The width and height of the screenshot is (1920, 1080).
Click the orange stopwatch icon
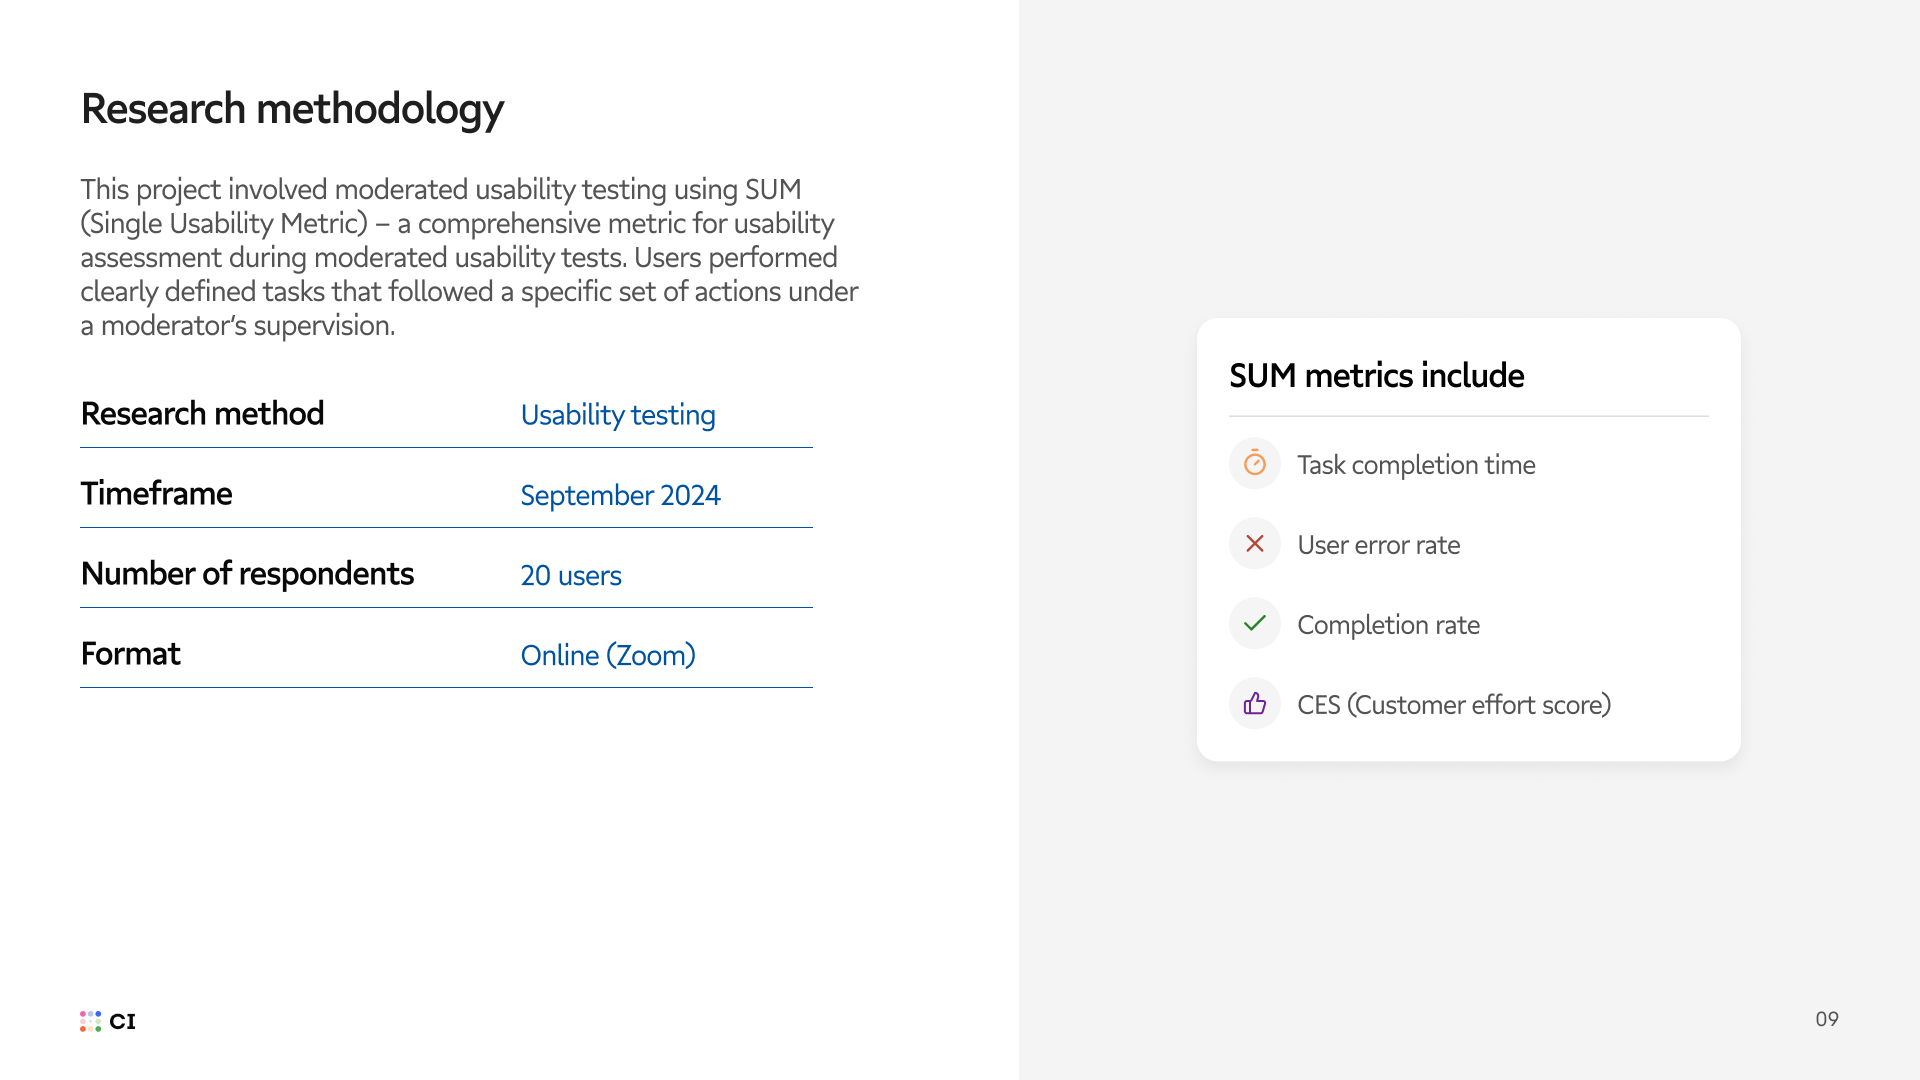(1254, 464)
